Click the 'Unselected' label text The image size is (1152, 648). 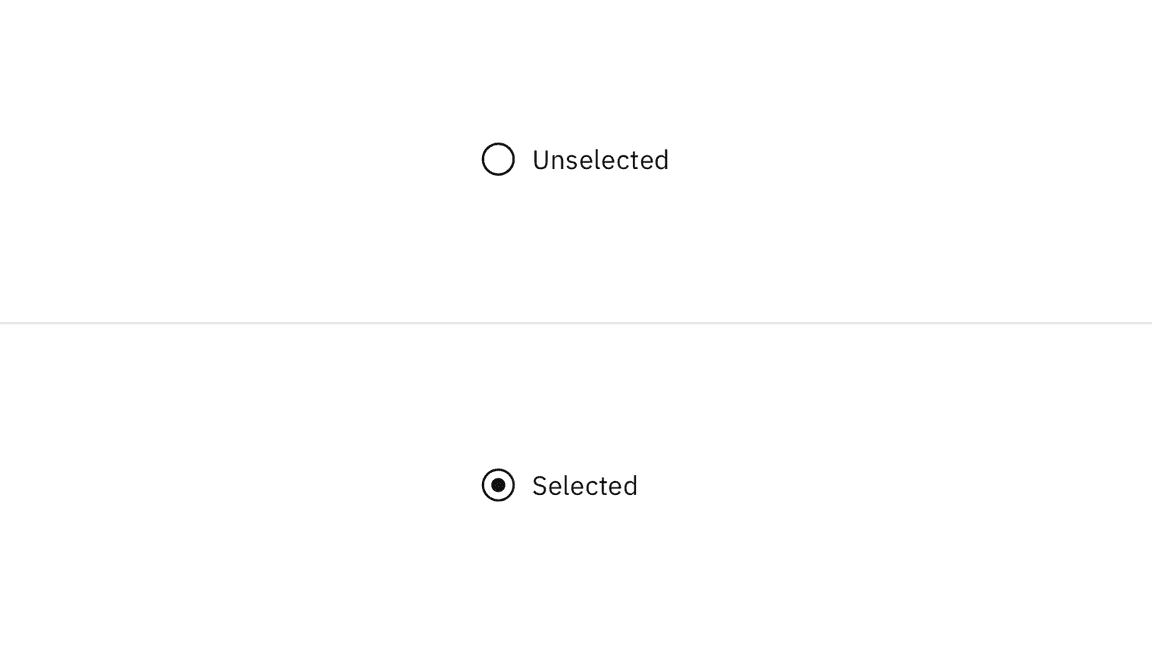(x=600, y=159)
